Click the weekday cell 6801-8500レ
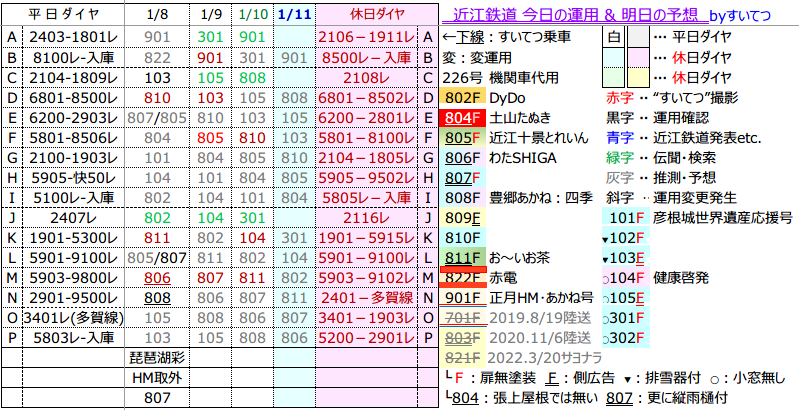The height and width of the screenshot is (410, 799). (74, 97)
